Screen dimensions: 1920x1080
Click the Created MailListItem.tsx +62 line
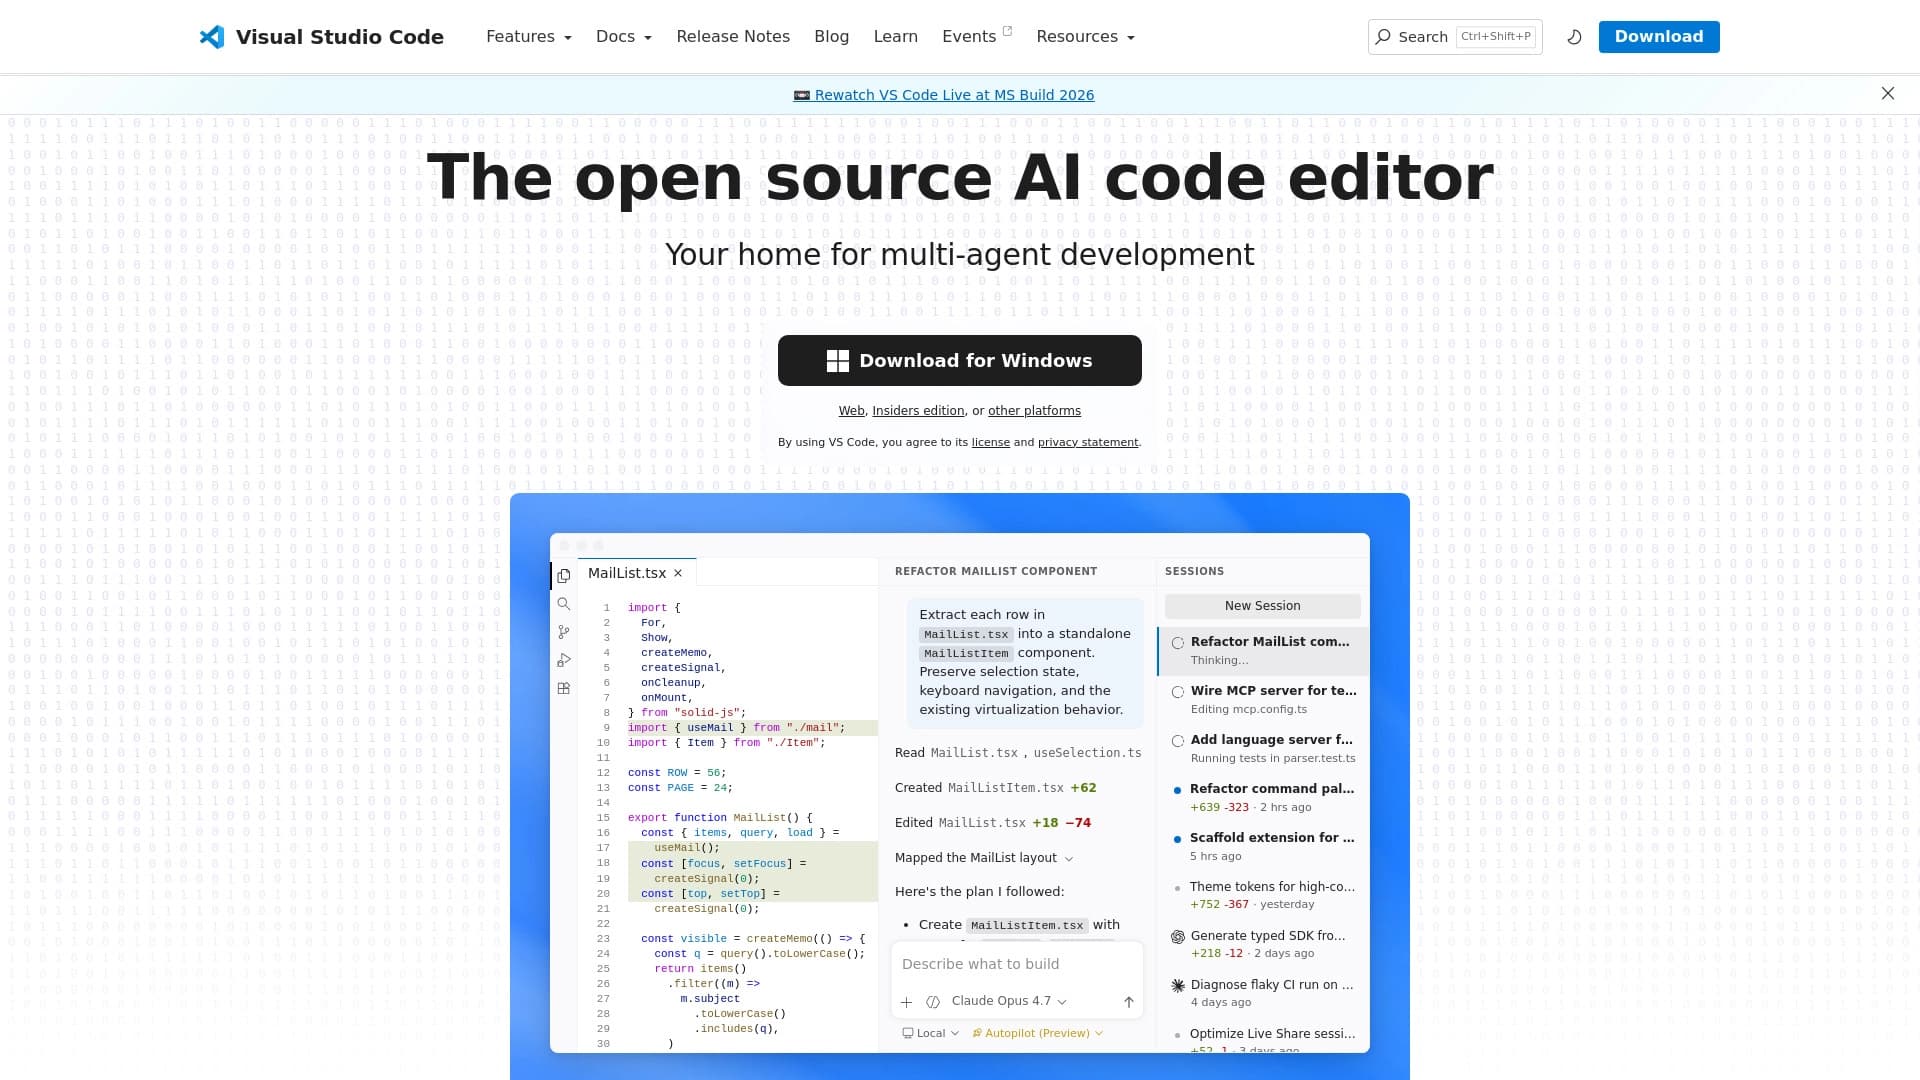click(x=996, y=788)
